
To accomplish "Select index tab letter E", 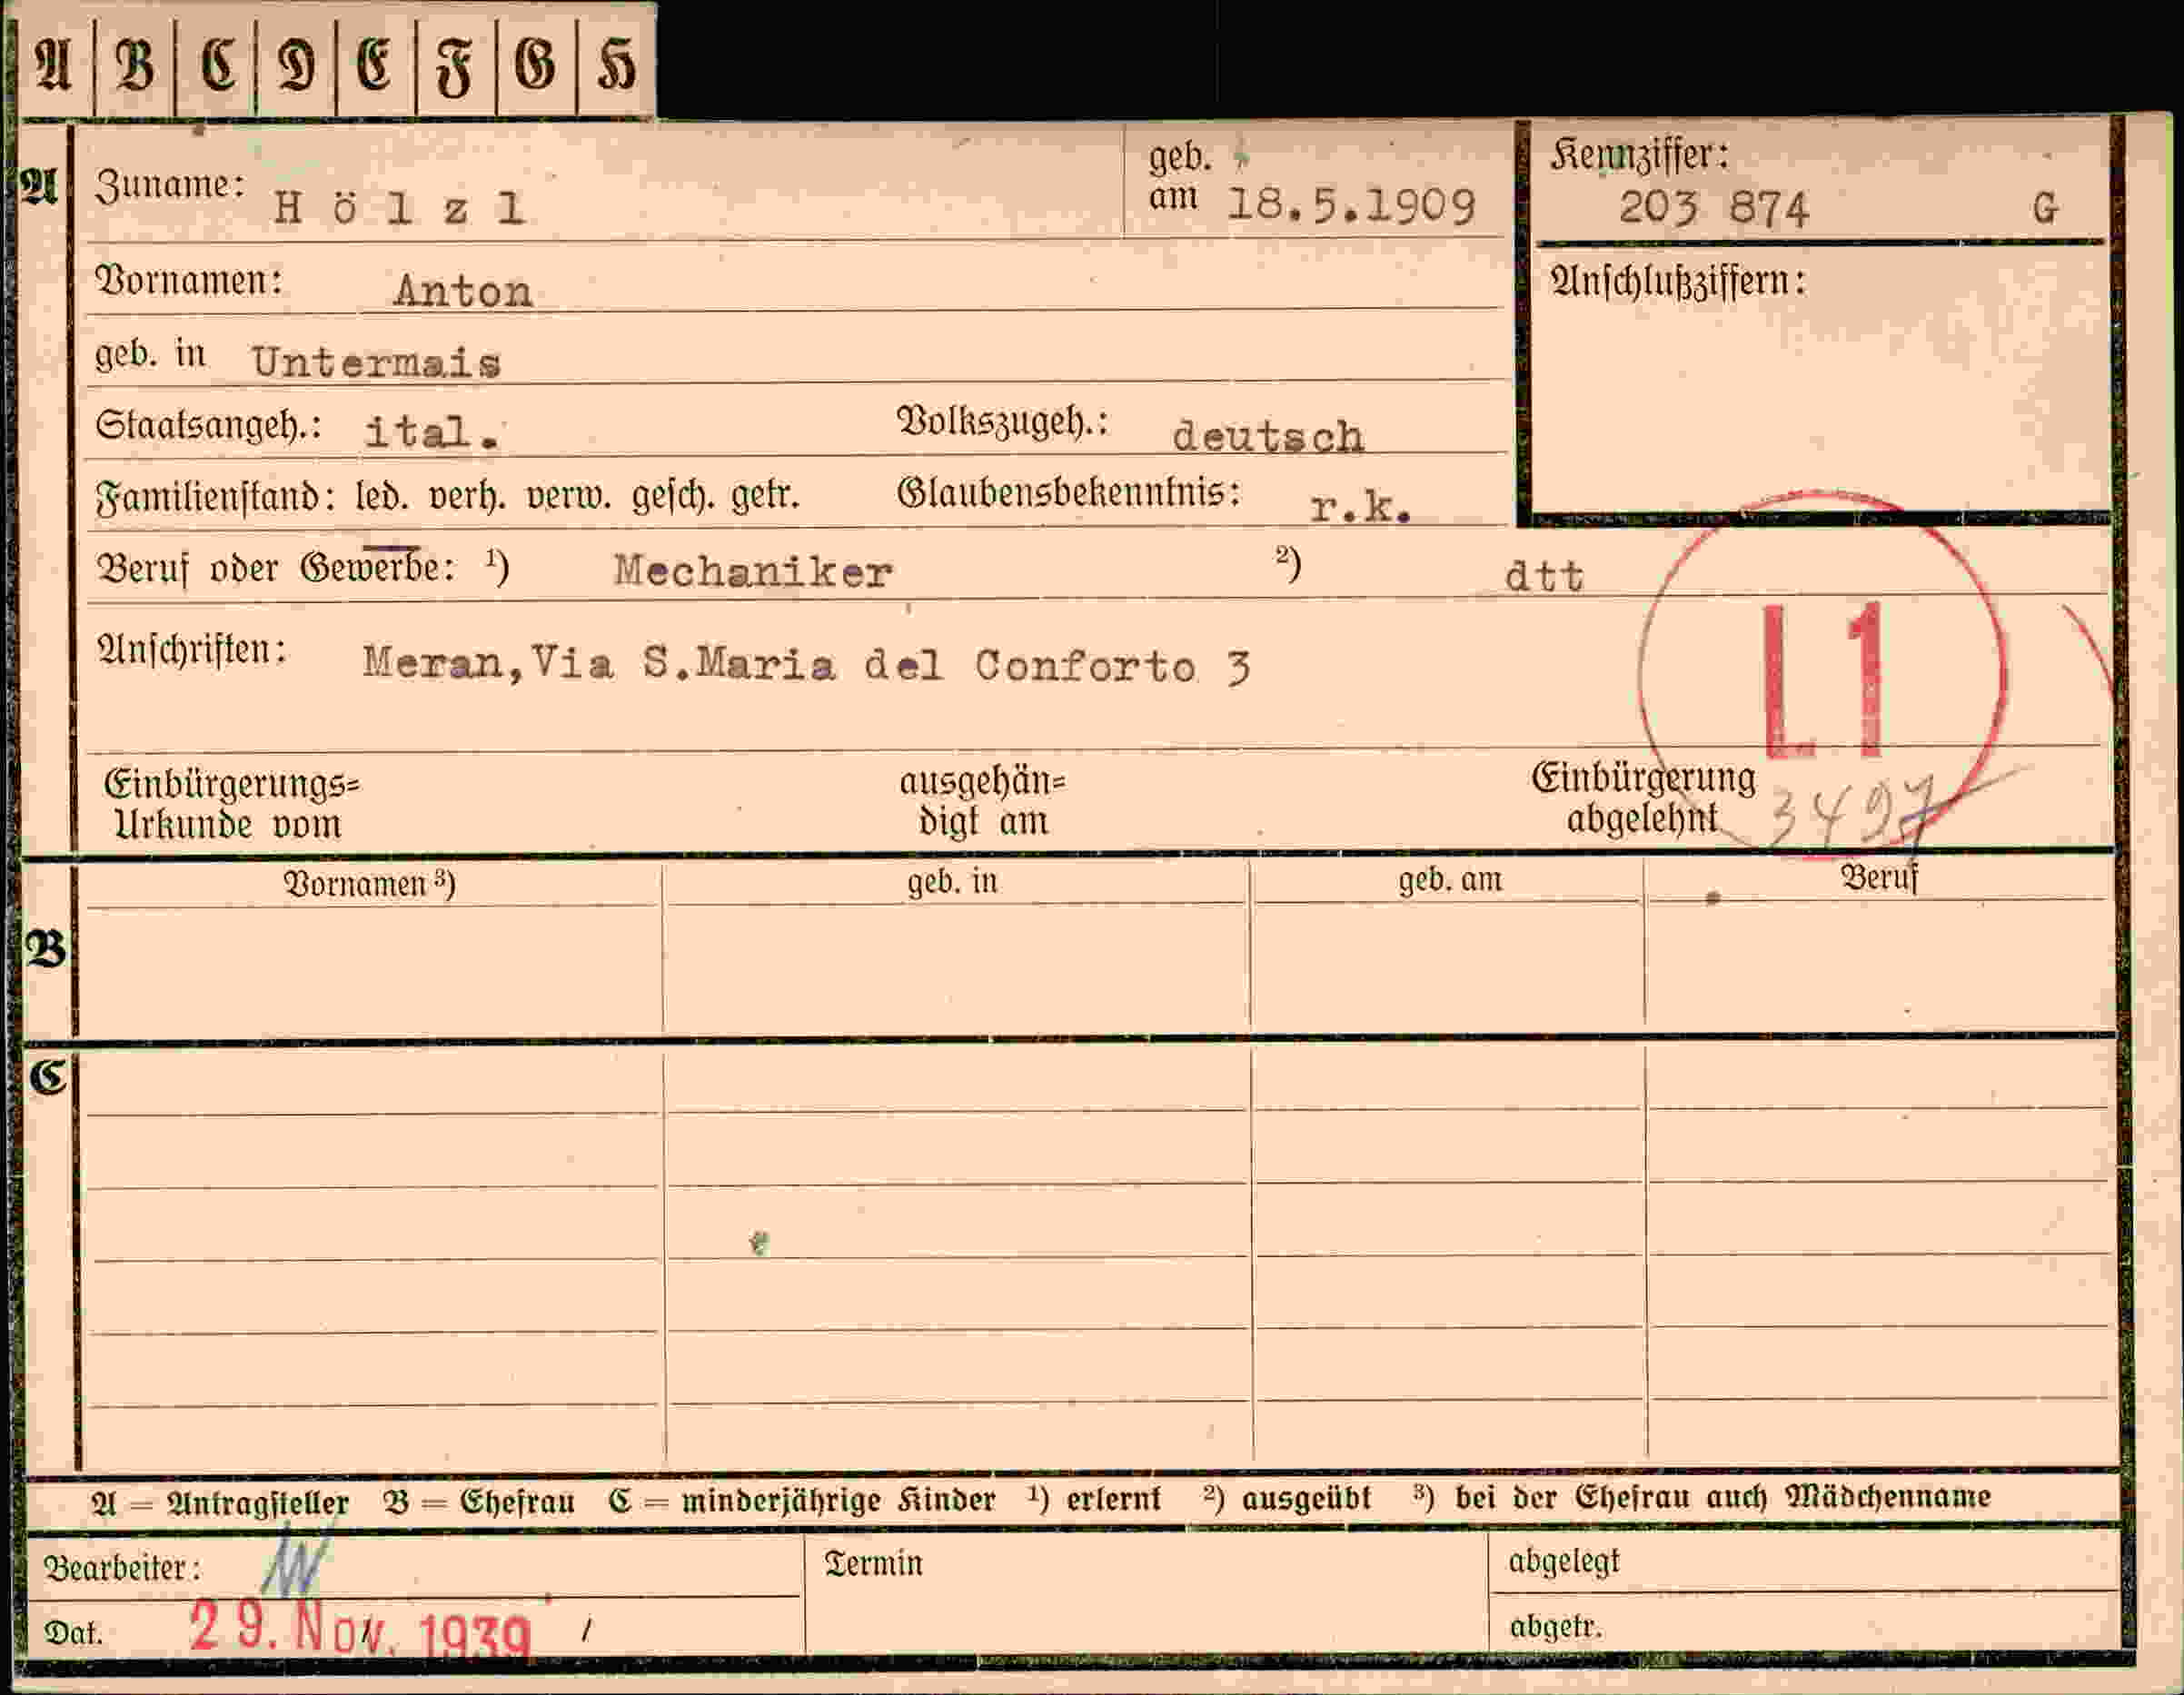I will click(x=376, y=66).
